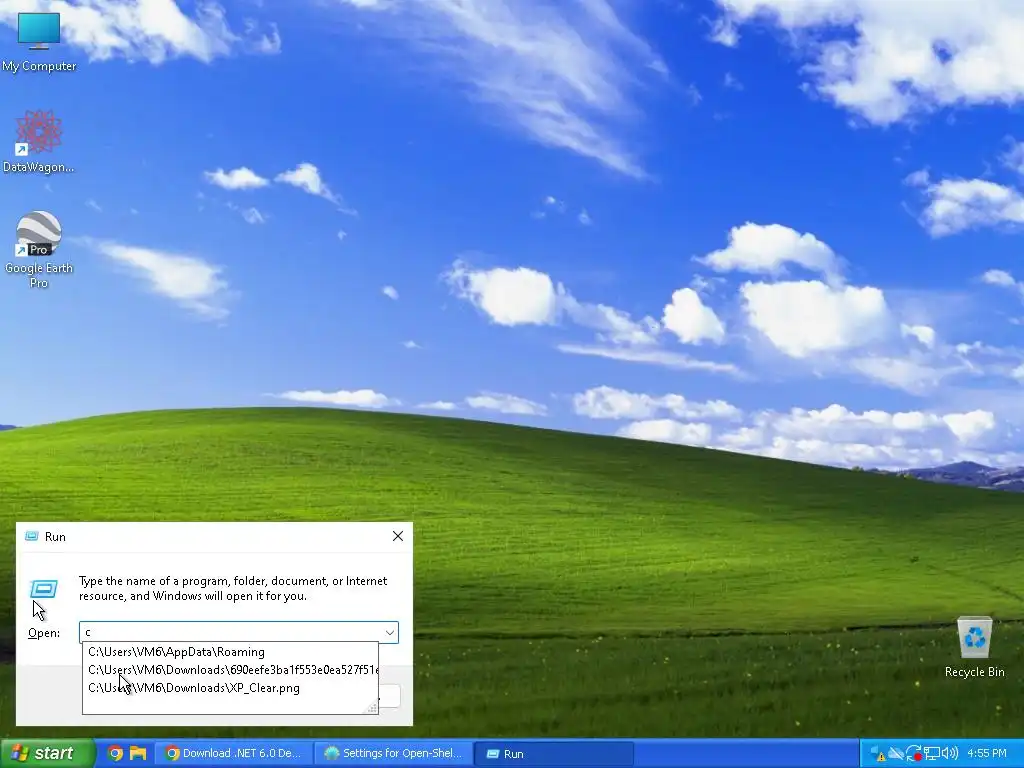
Task: Choose the Downloads\690eefe3ba1f suggestion
Action: [x=230, y=670]
